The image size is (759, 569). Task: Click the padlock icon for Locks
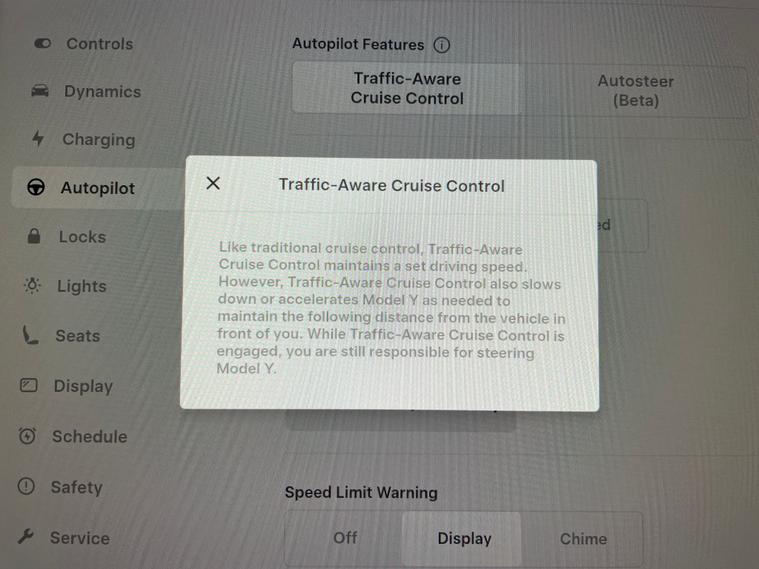click(34, 236)
